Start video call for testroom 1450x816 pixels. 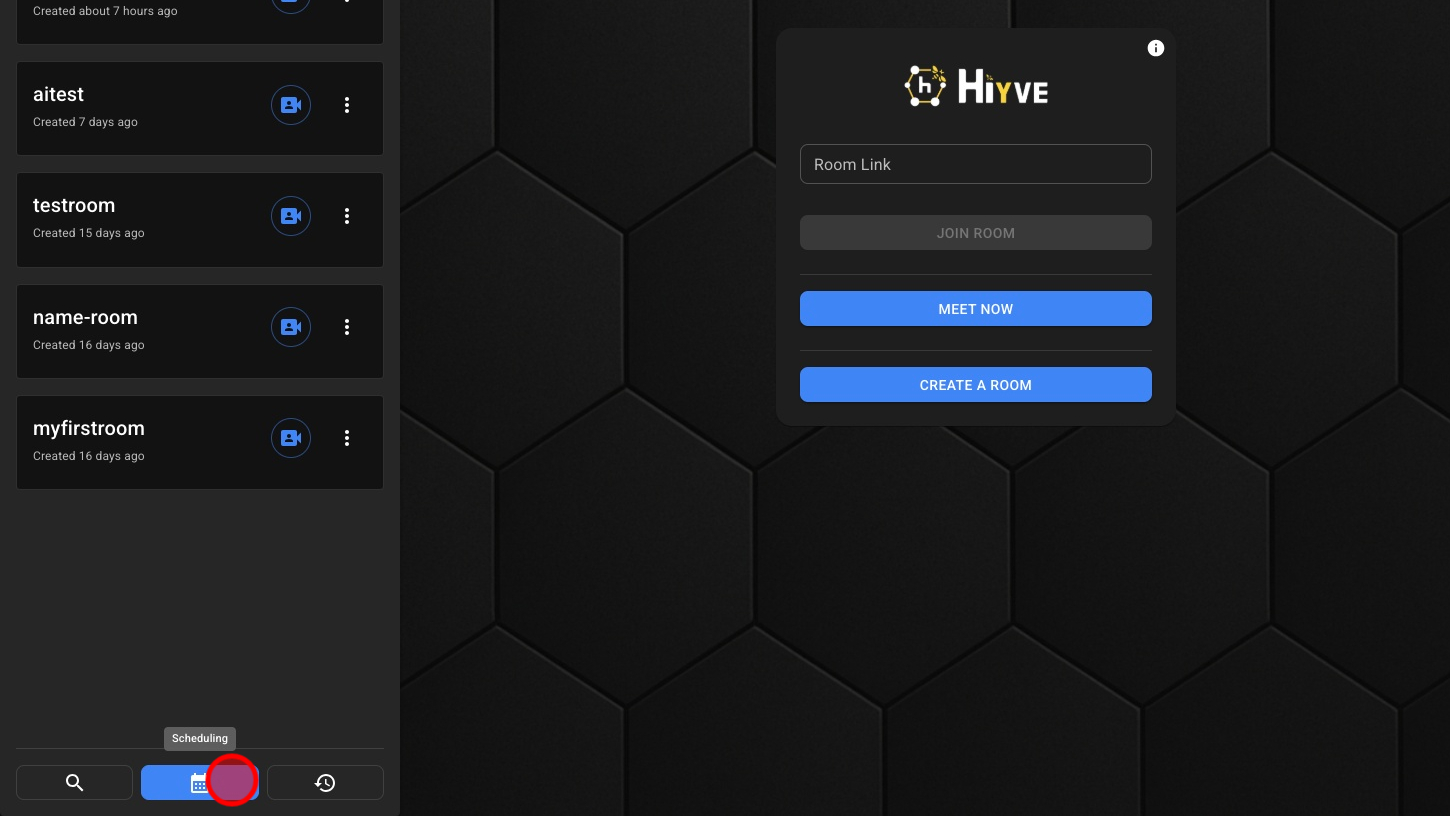pos(291,216)
